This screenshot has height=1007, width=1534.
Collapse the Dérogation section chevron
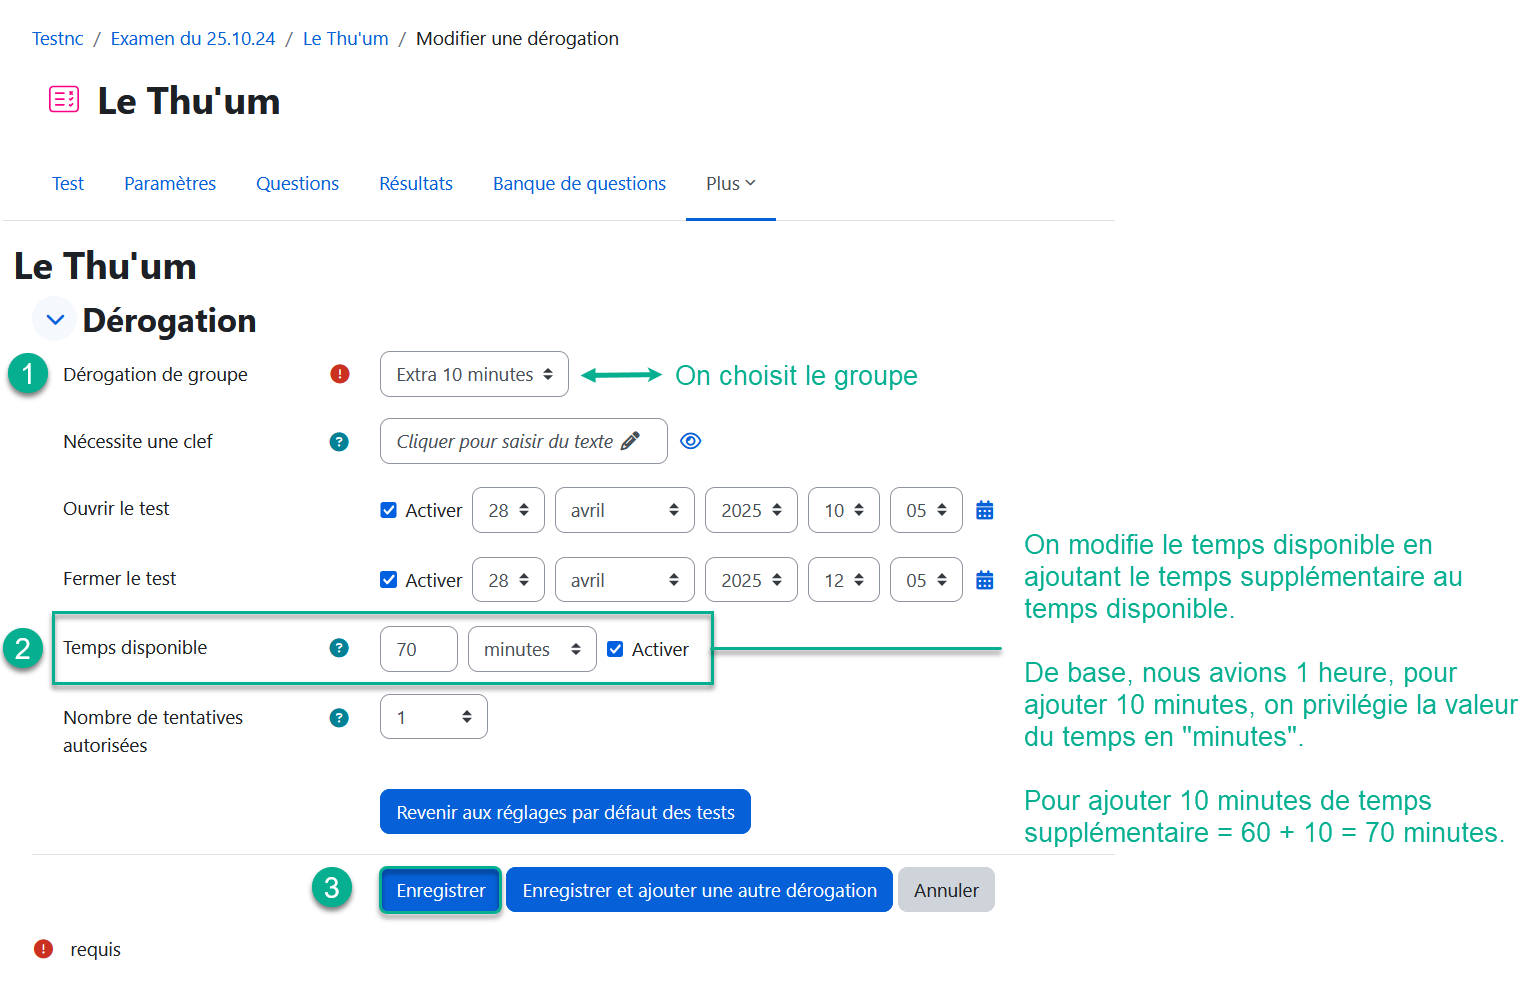pyautogui.click(x=55, y=320)
